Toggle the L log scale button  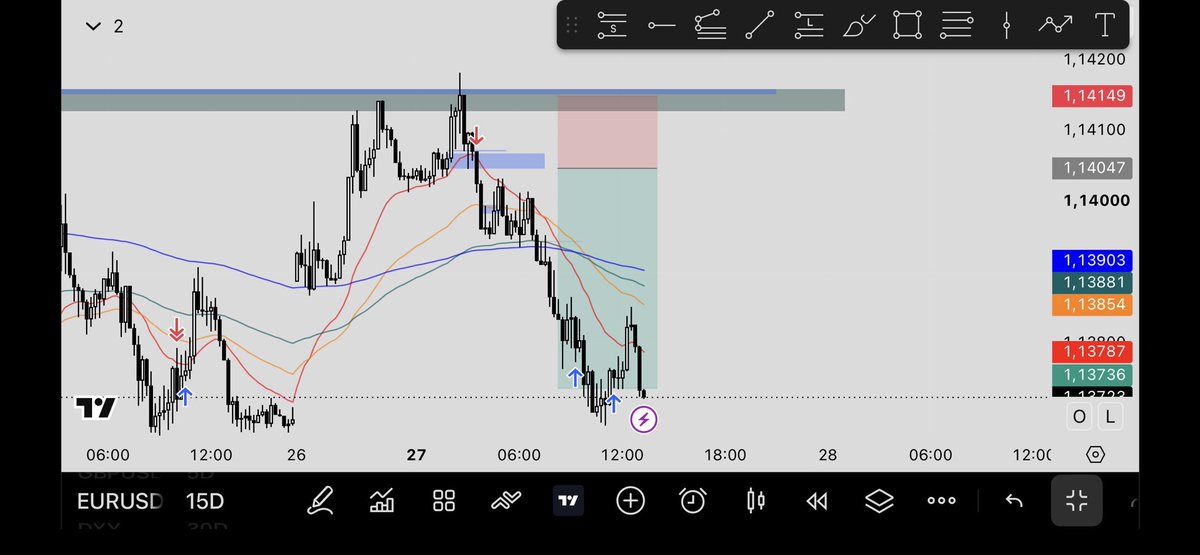point(1110,417)
